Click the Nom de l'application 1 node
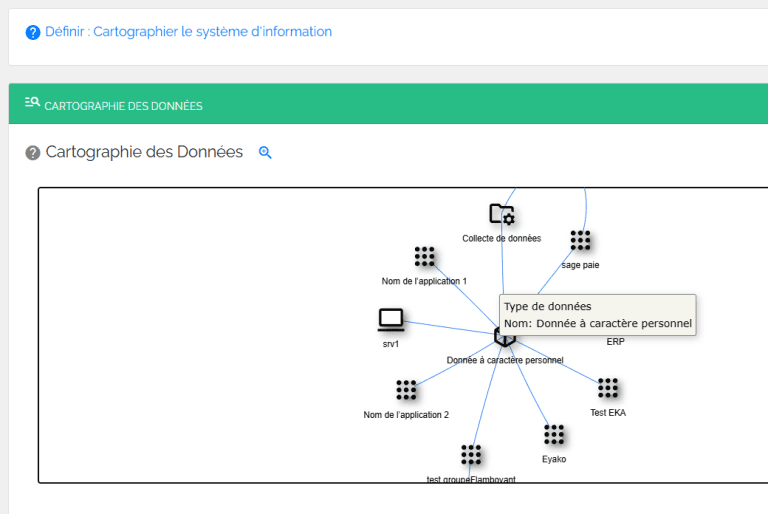 point(424,256)
